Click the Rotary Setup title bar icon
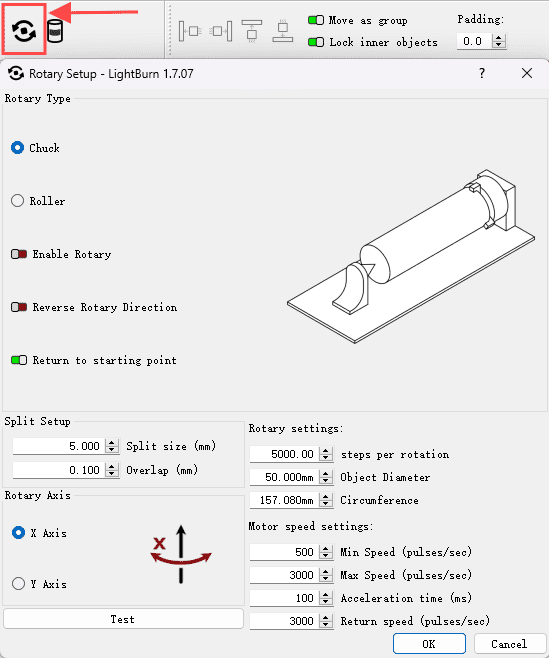549x658 pixels. tap(16, 74)
